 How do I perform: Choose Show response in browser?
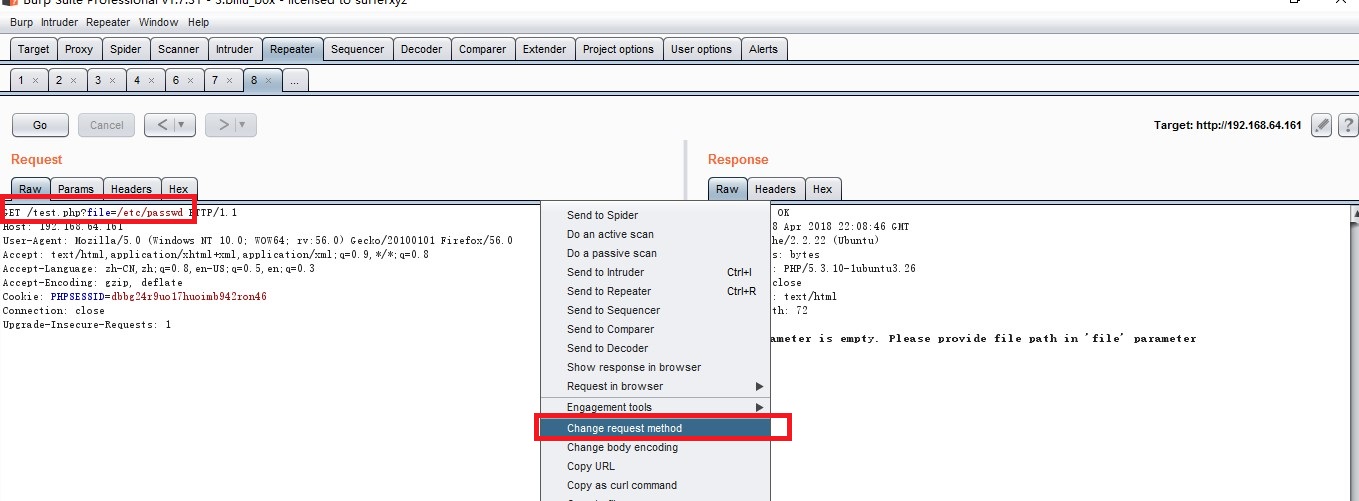655,367
